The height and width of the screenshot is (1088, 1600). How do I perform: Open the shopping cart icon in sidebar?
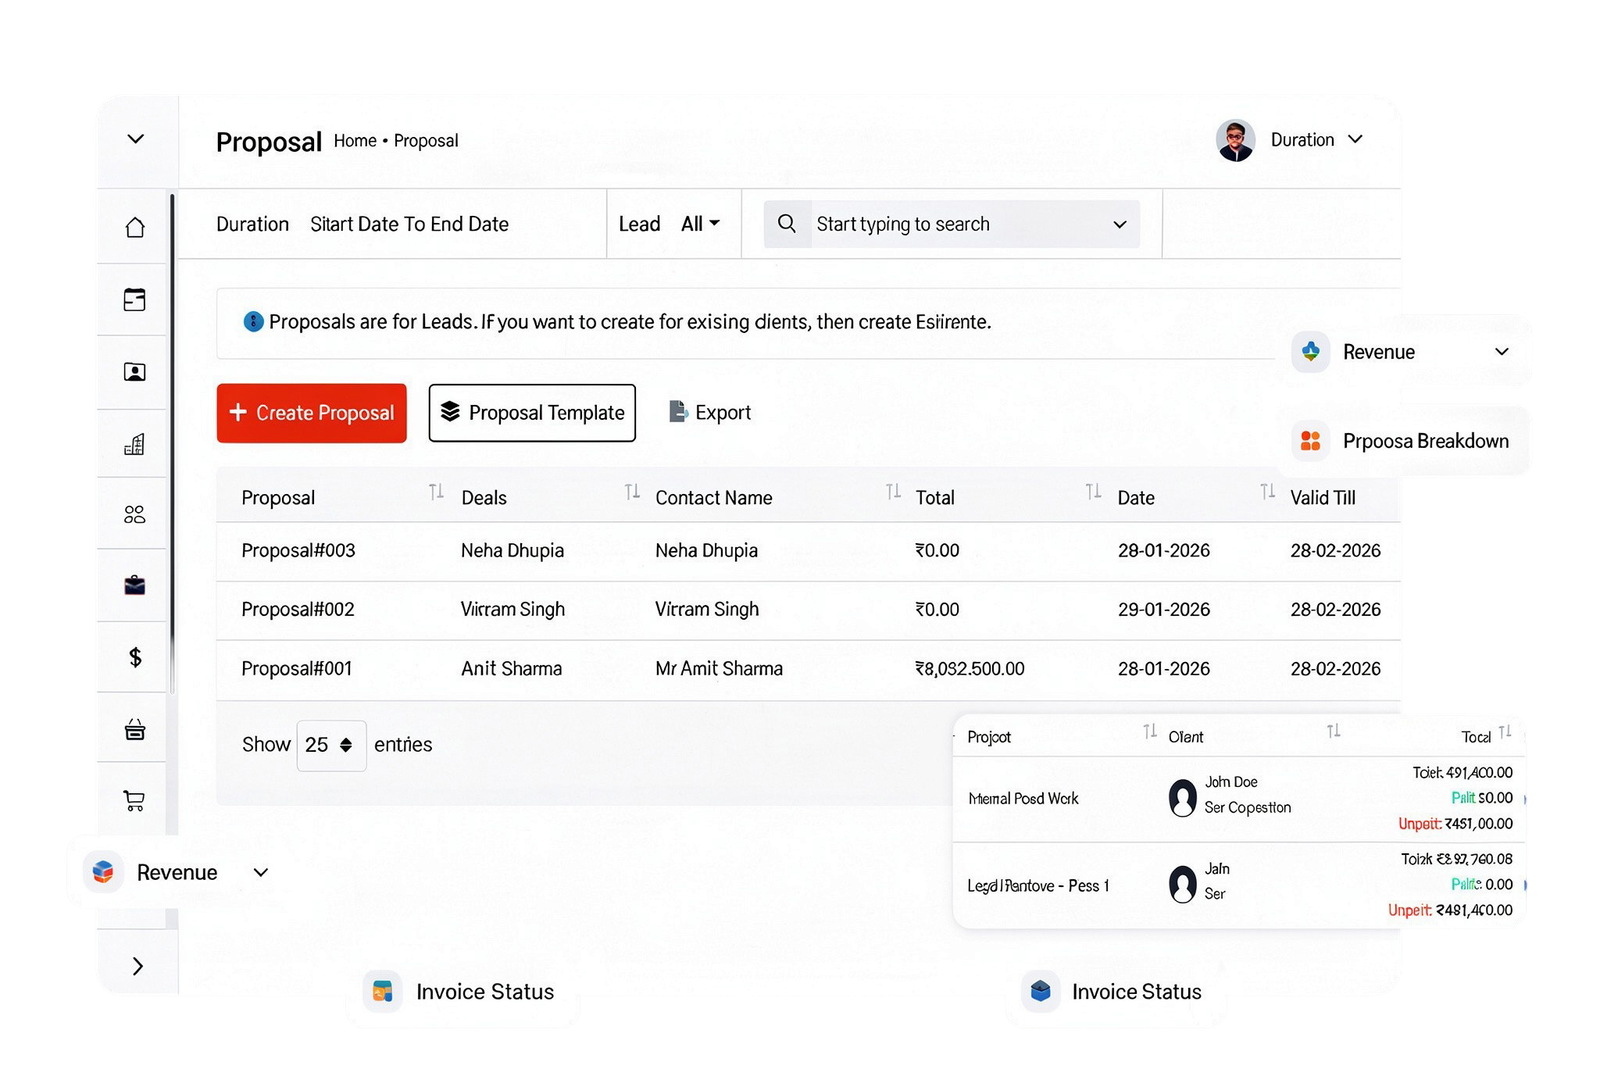click(x=135, y=800)
